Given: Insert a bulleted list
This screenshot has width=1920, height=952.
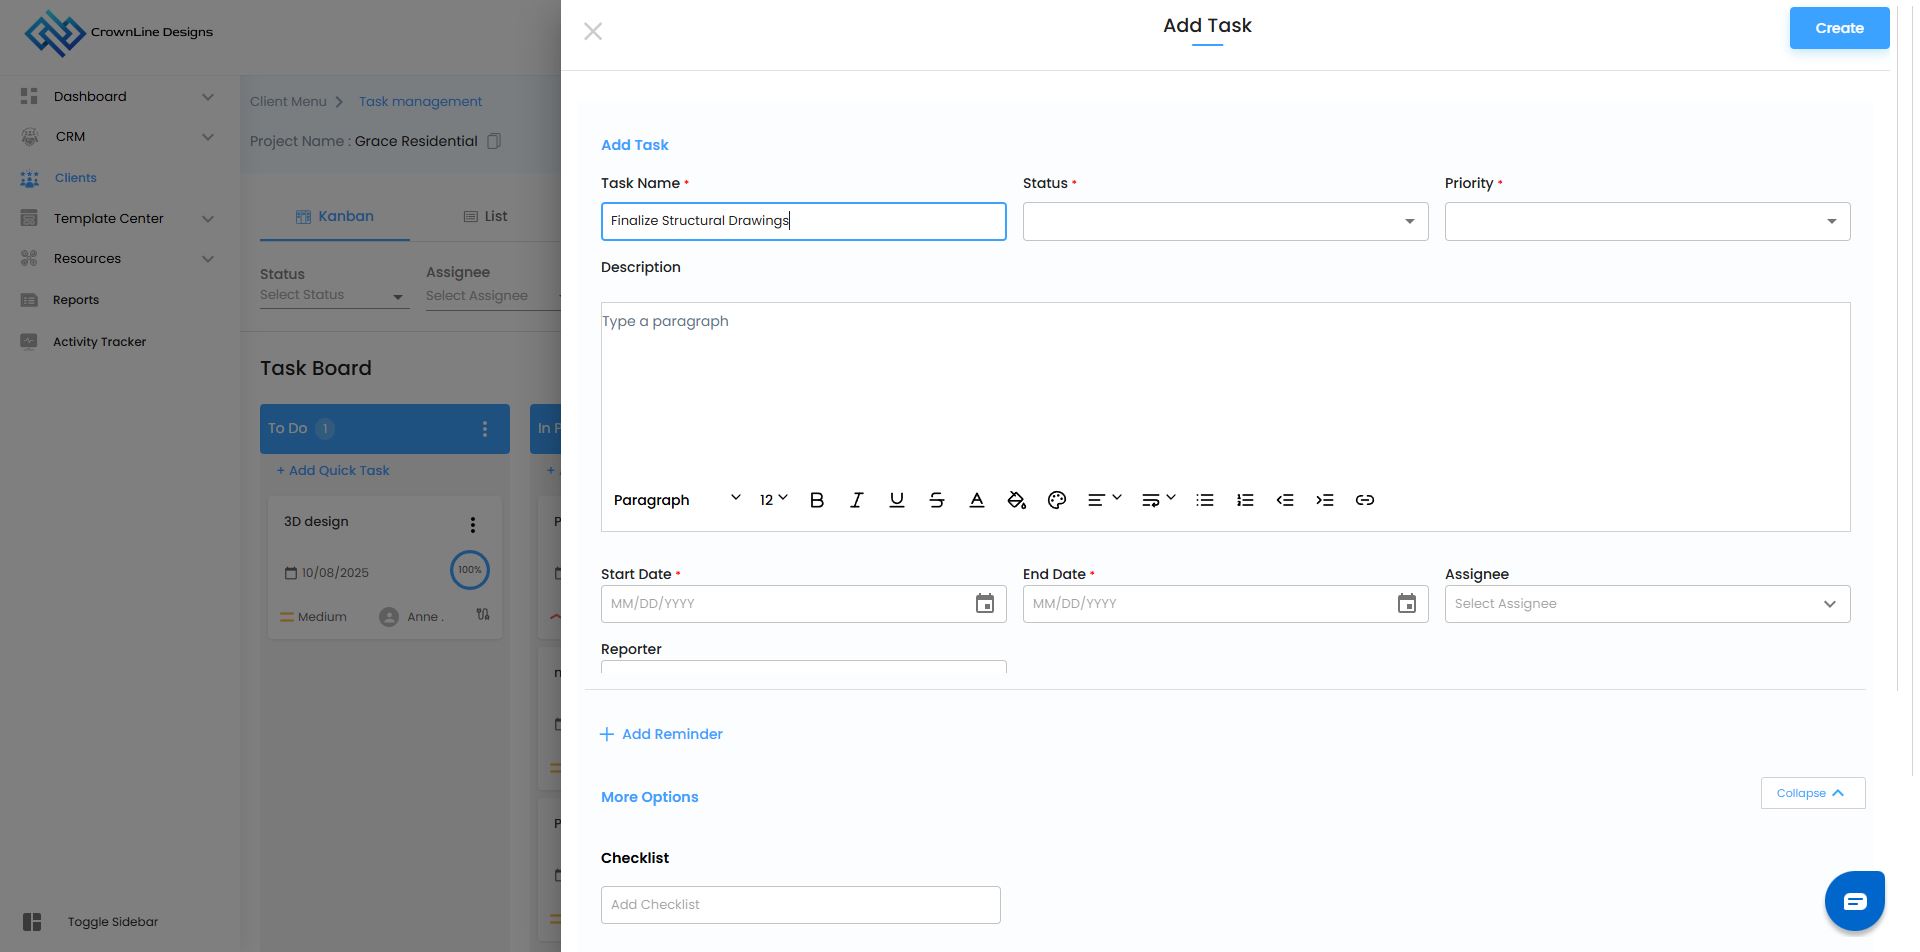Looking at the screenshot, I should click(1204, 500).
